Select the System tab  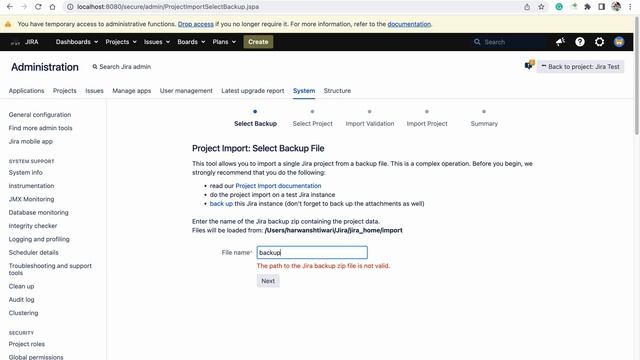coord(304,91)
